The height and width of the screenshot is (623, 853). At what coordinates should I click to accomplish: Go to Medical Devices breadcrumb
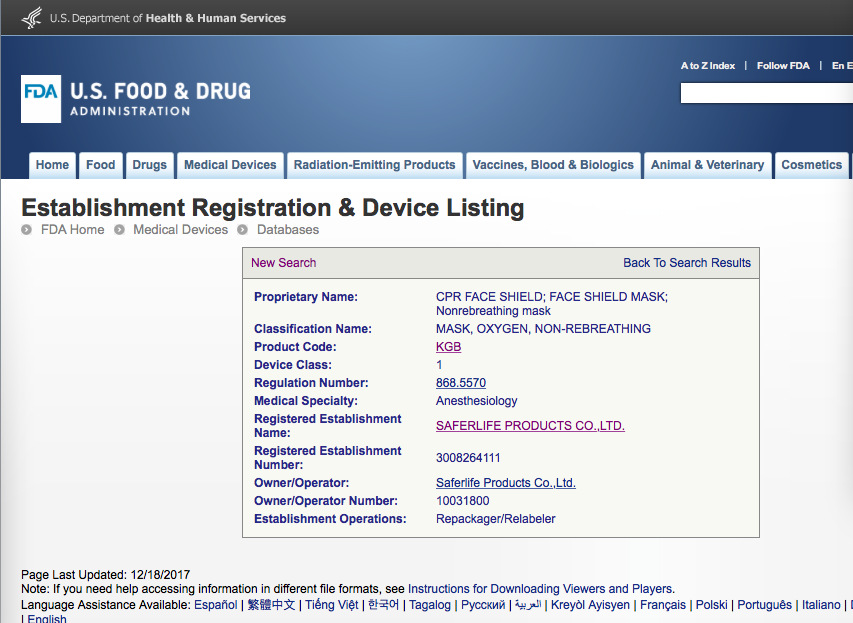[181, 230]
